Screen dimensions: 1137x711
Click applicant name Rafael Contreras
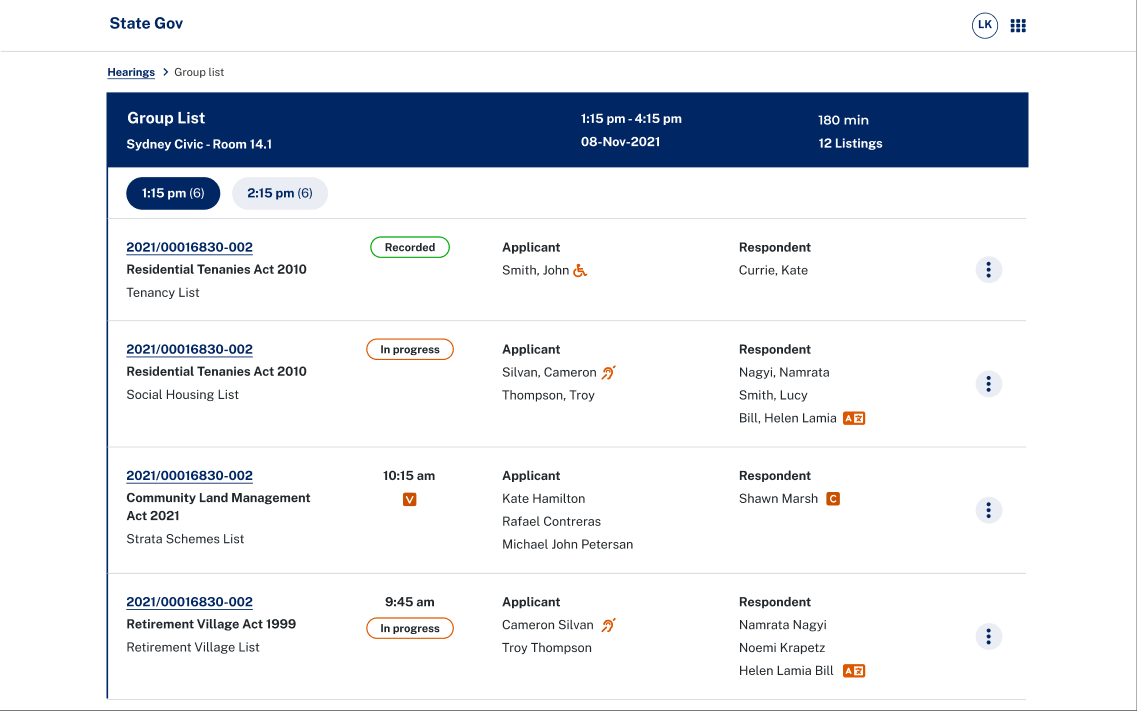coord(551,522)
